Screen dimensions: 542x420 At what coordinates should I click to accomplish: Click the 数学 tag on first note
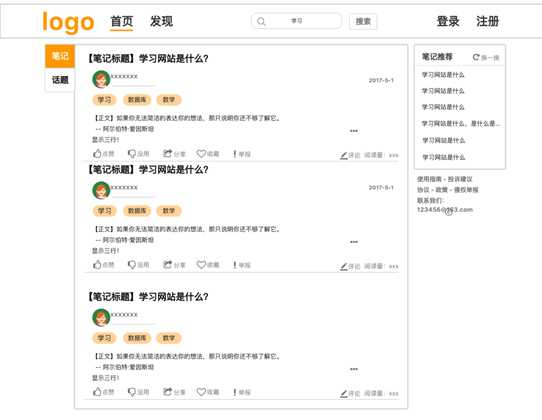[169, 100]
